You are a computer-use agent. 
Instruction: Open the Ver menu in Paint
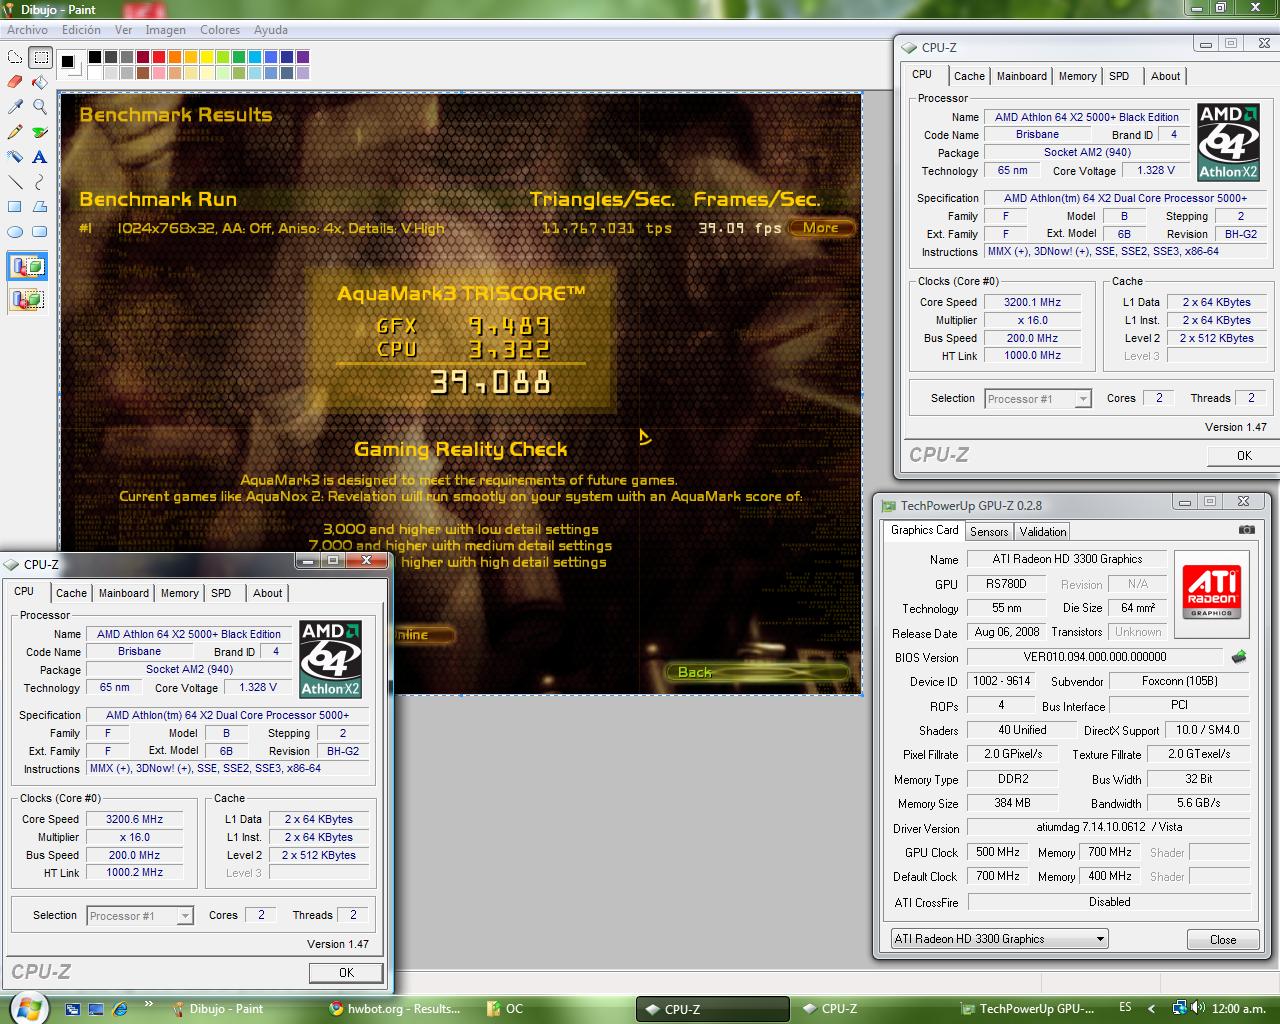(x=123, y=30)
